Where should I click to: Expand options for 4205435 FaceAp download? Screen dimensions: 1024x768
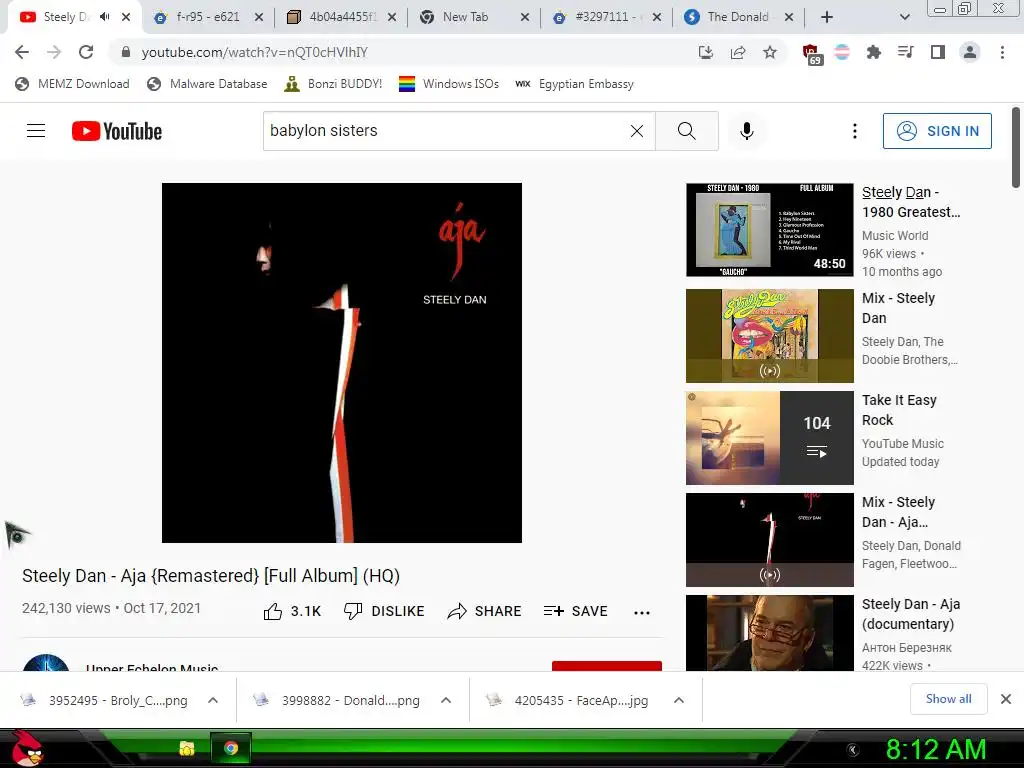679,700
